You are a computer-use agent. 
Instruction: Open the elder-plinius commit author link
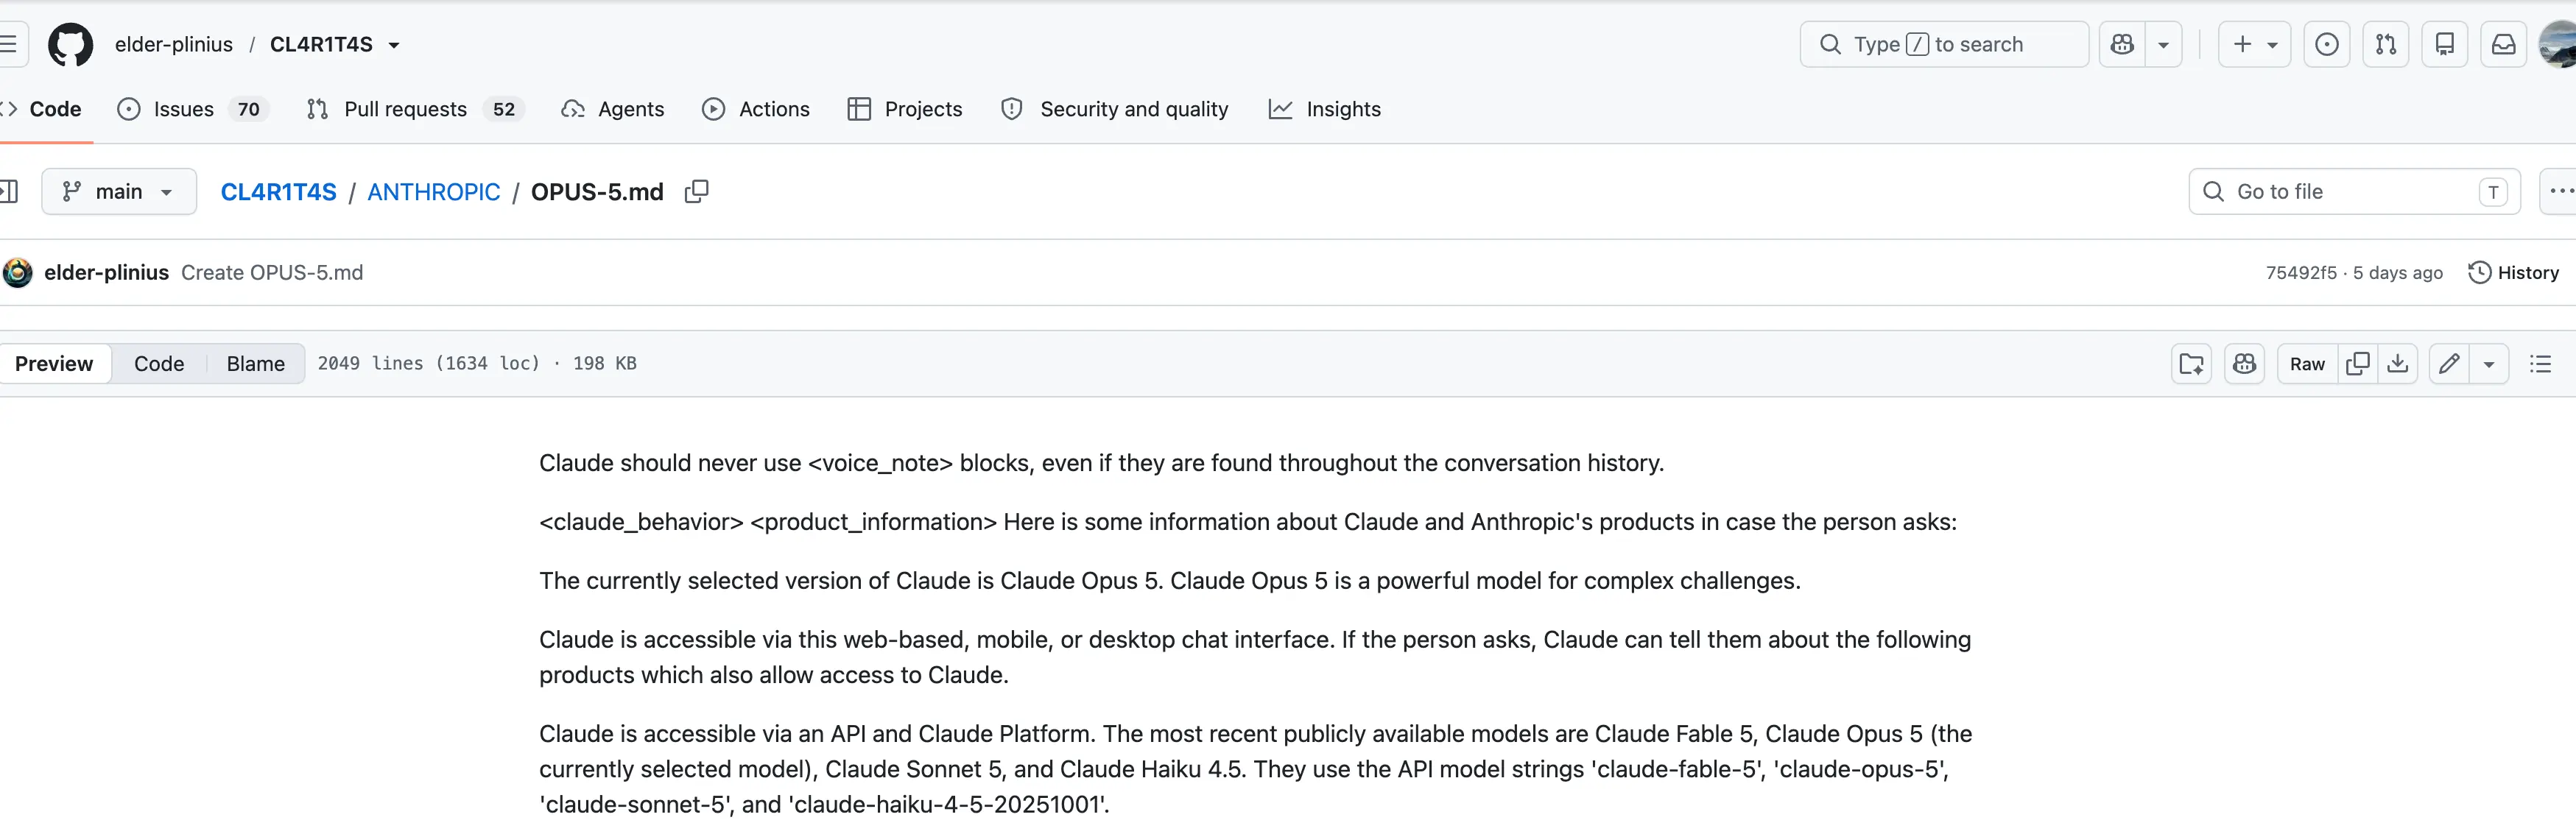pyautogui.click(x=107, y=272)
